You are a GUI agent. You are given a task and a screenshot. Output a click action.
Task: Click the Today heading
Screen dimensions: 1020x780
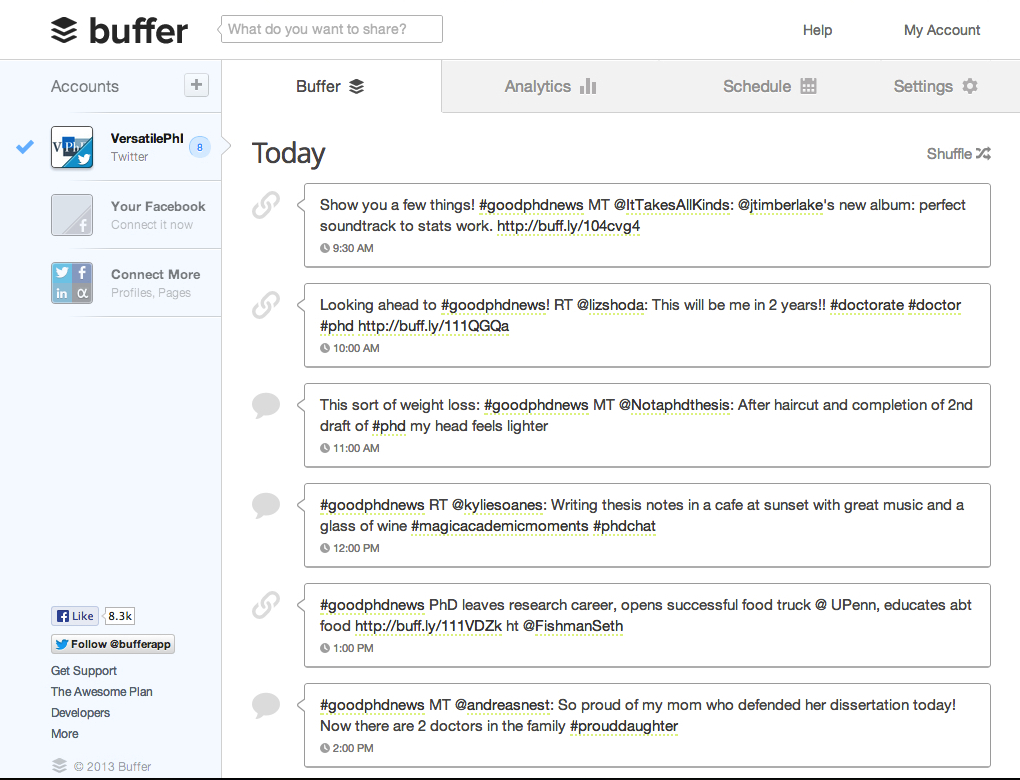click(x=288, y=154)
